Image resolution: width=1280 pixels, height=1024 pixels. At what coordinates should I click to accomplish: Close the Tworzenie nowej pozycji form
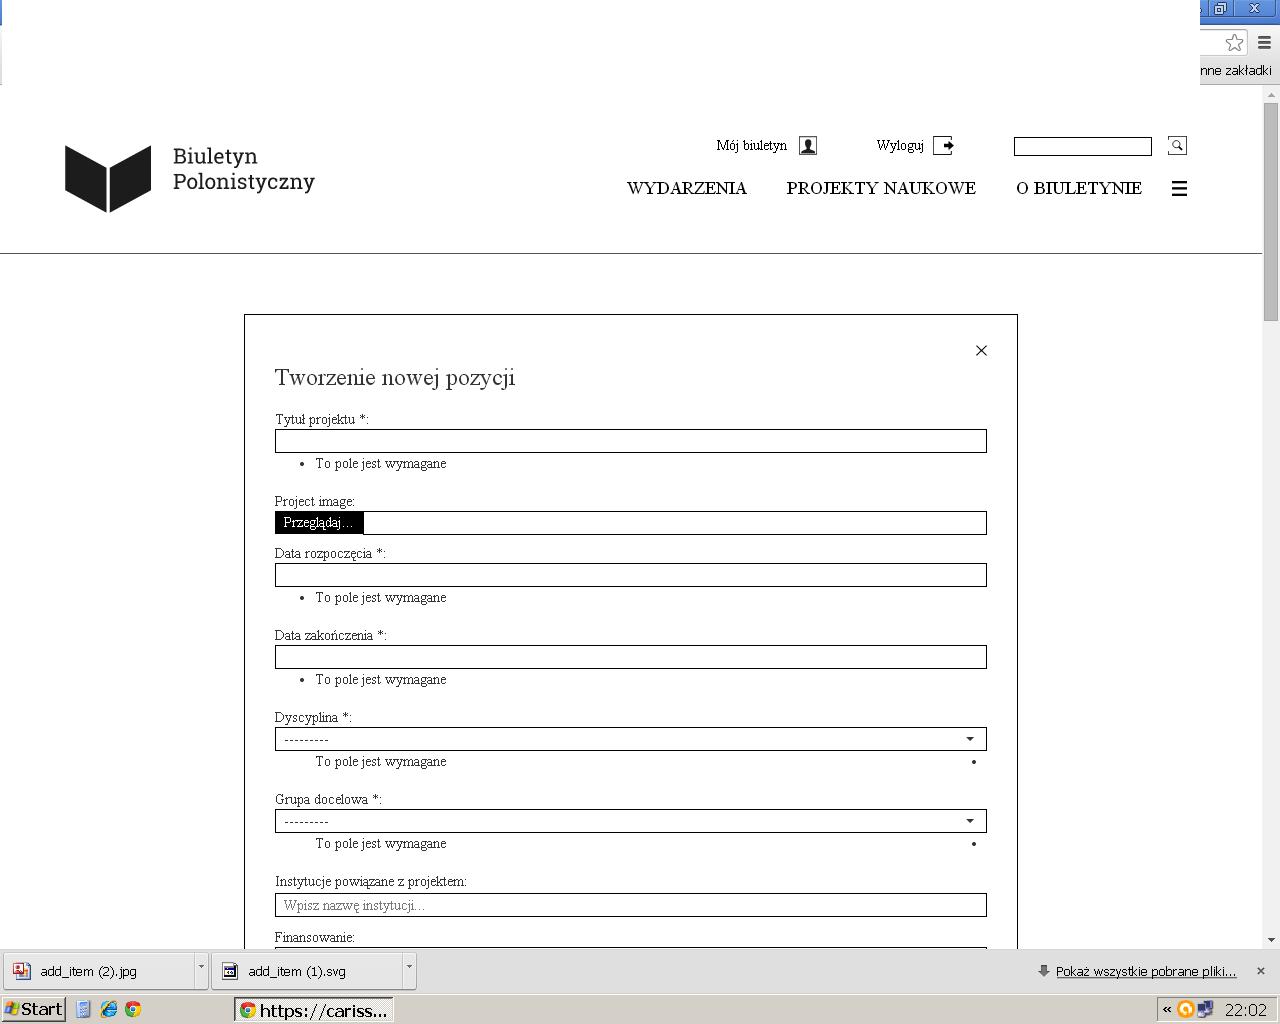coord(981,350)
